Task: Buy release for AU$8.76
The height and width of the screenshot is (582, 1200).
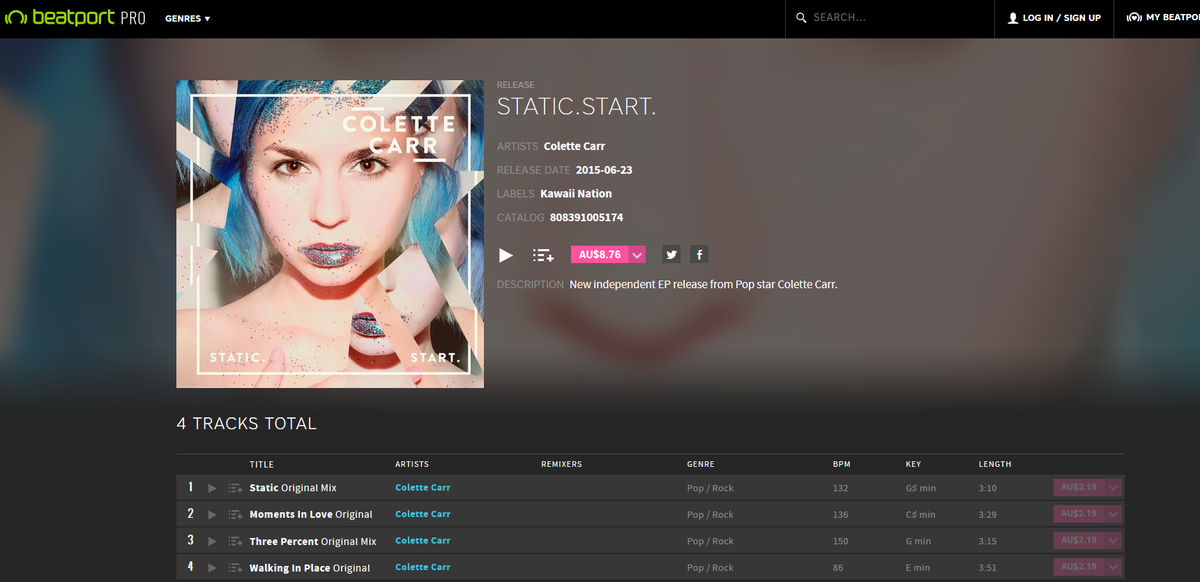Action: (600, 255)
